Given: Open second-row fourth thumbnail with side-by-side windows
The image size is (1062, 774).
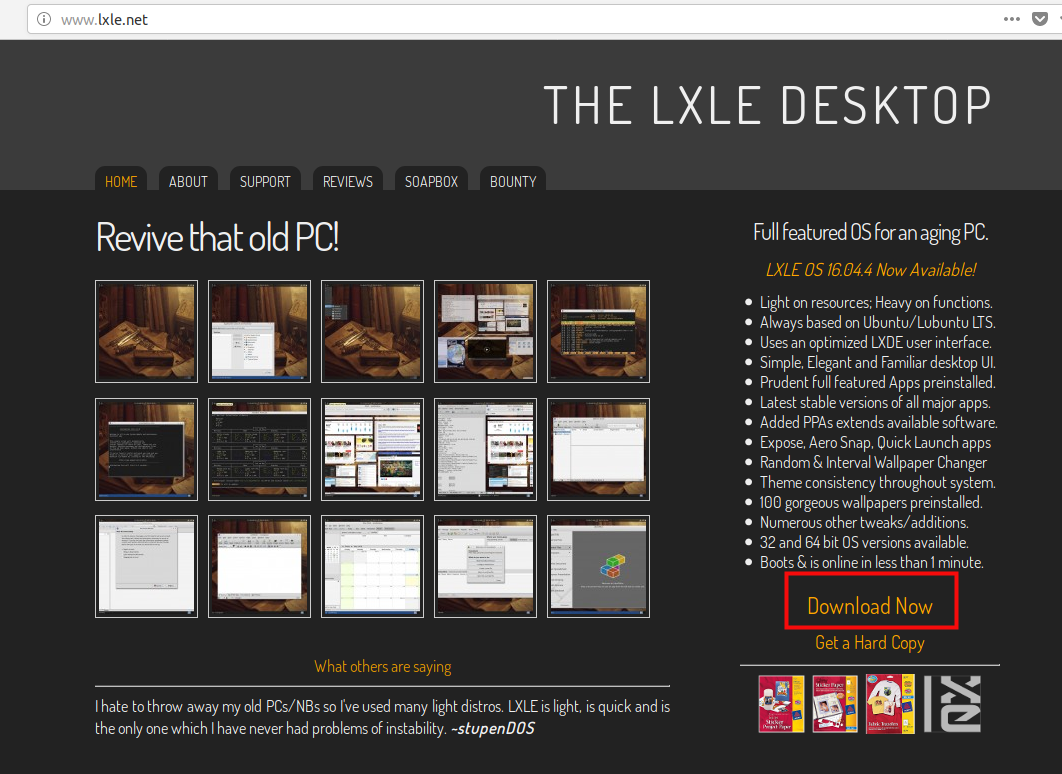Looking at the screenshot, I should (x=486, y=449).
